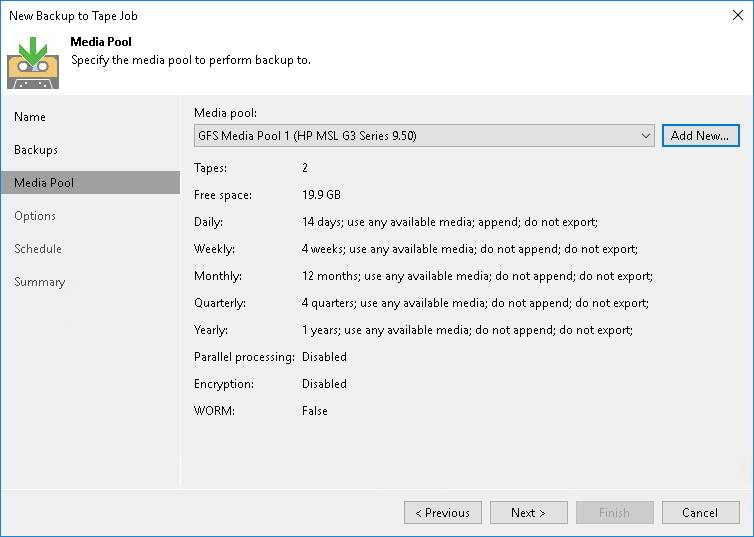Click the WORM False value

pyautogui.click(x=314, y=411)
